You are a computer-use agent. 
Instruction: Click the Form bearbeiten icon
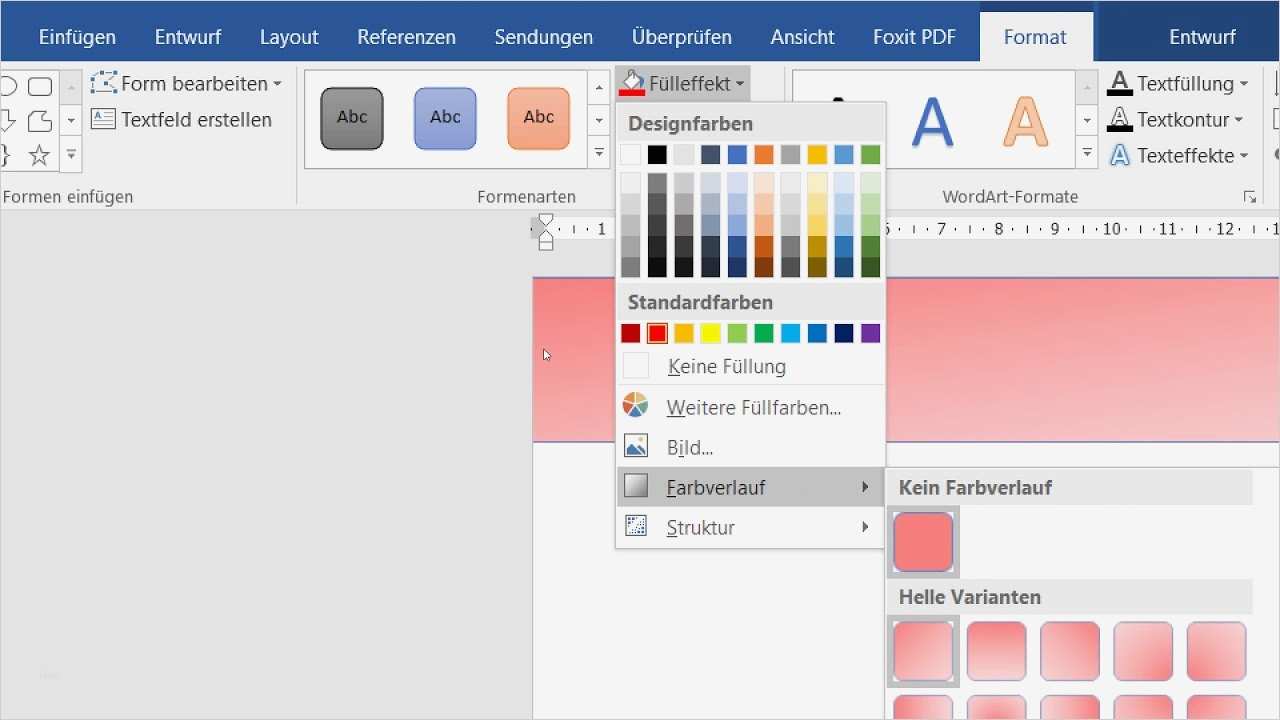pos(104,83)
